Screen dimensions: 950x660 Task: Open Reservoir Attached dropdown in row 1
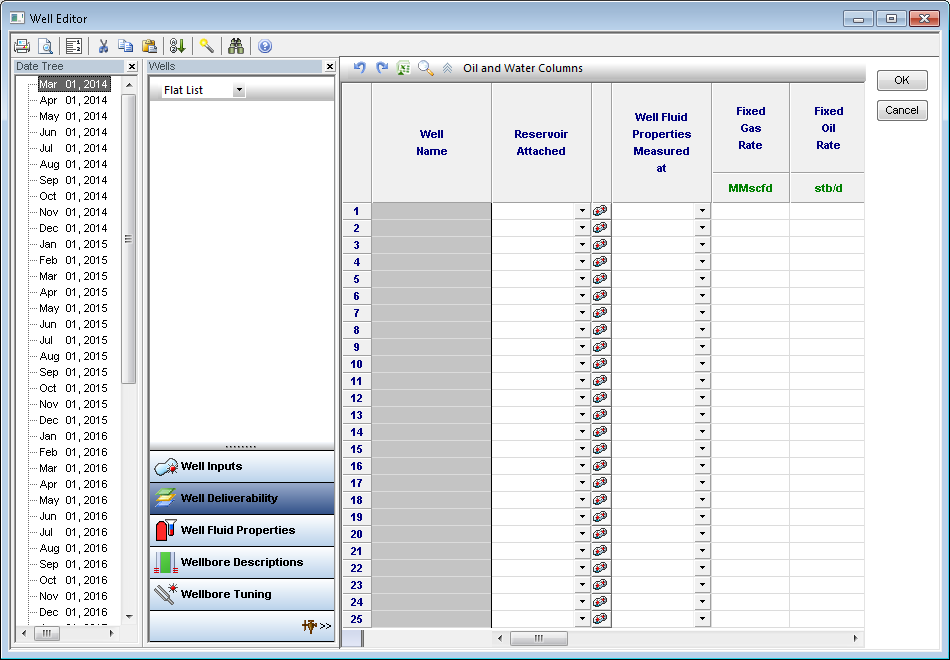pos(582,211)
